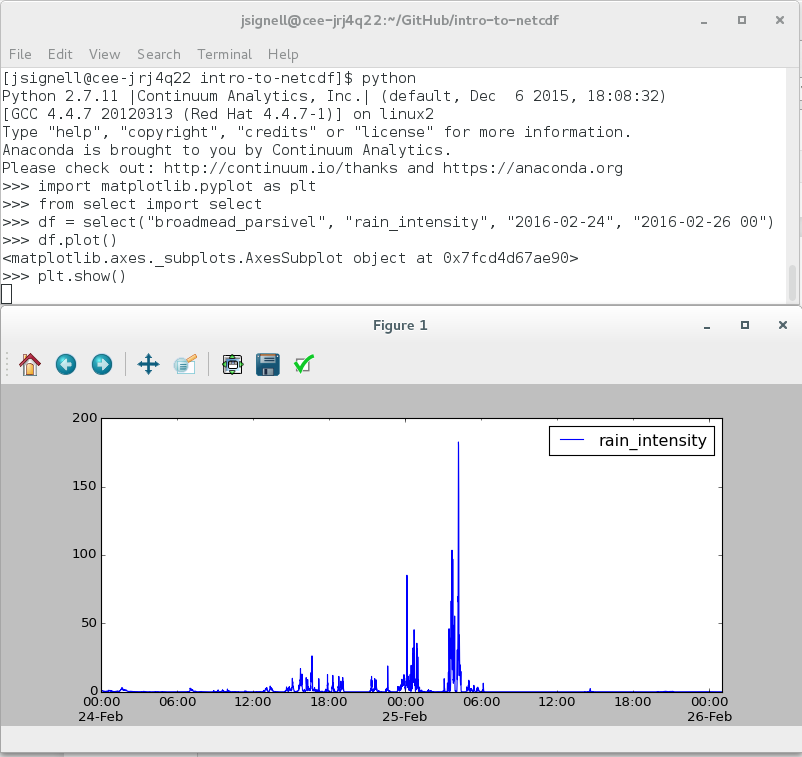Viewport: 802px width, 757px height.
Task: Click the 50 y-axis tick label
Action: (x=89, y=622)
